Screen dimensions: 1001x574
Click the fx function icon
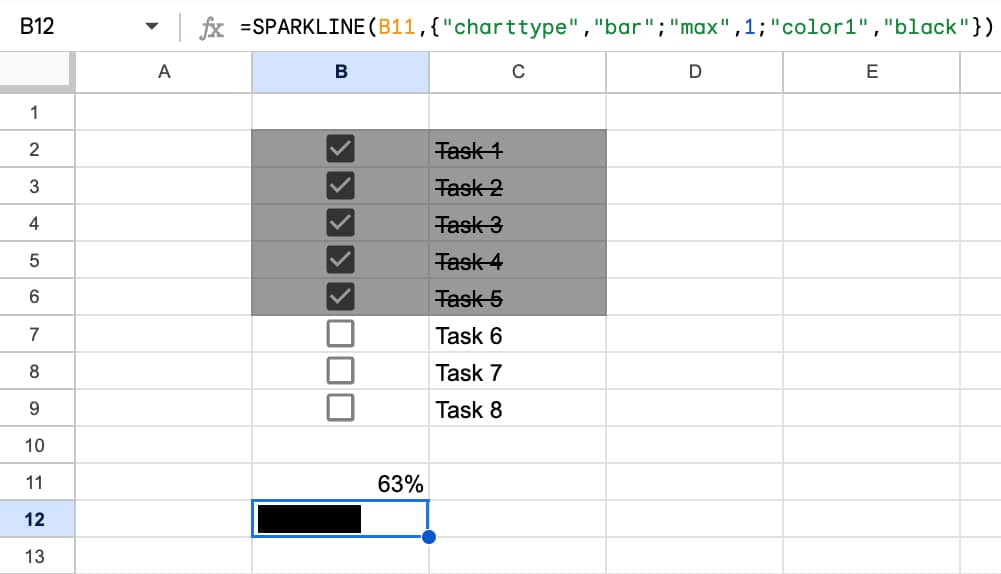pos(212,28)
